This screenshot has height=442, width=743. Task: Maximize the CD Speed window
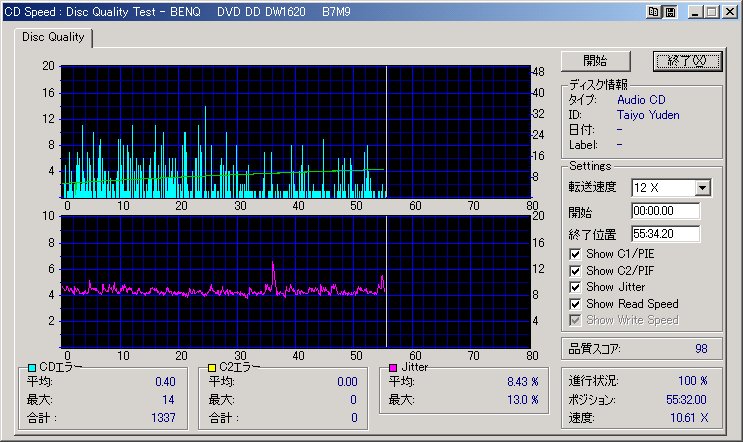[709, 11]
